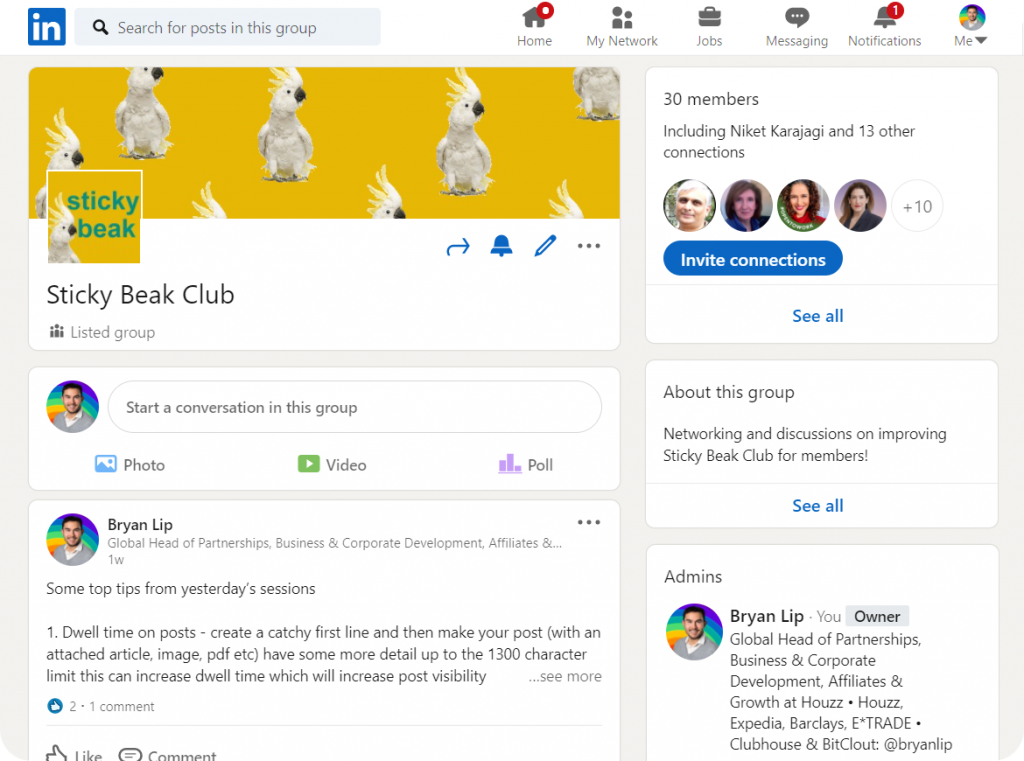Edit group with the pencil icon

point(545,246)
